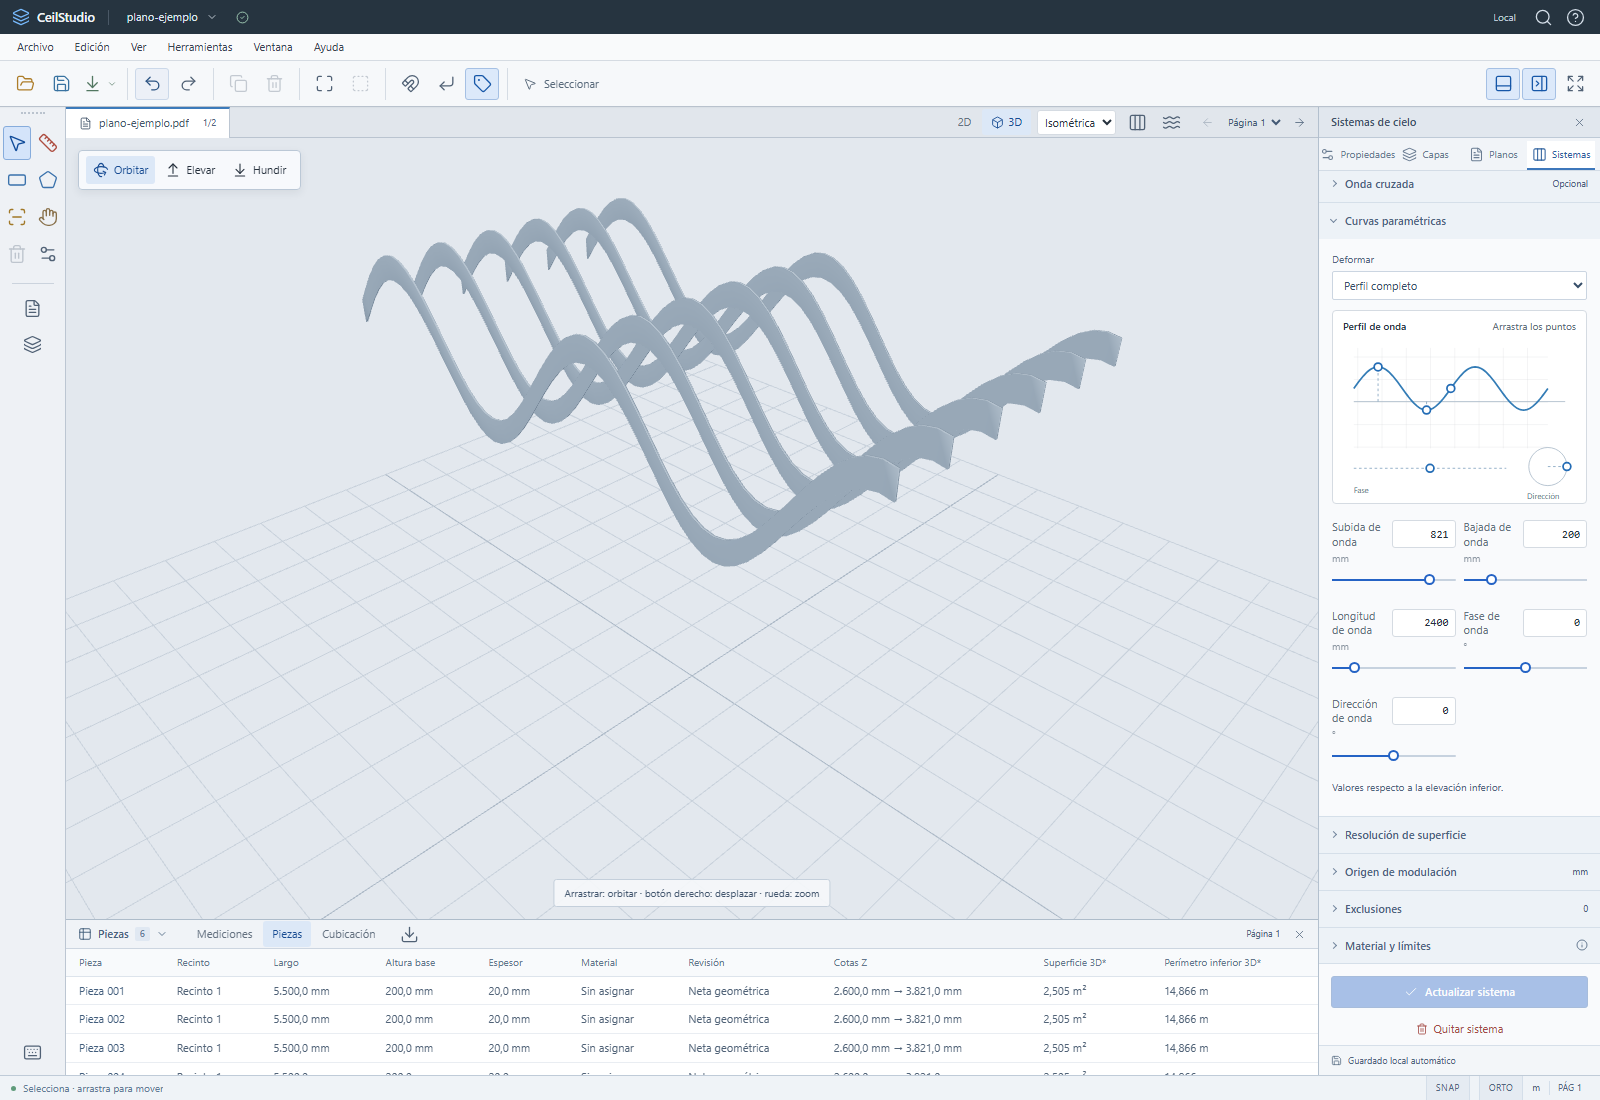Click the Elevar button
Screen dimensions: 1600x1100
point(191,170)
